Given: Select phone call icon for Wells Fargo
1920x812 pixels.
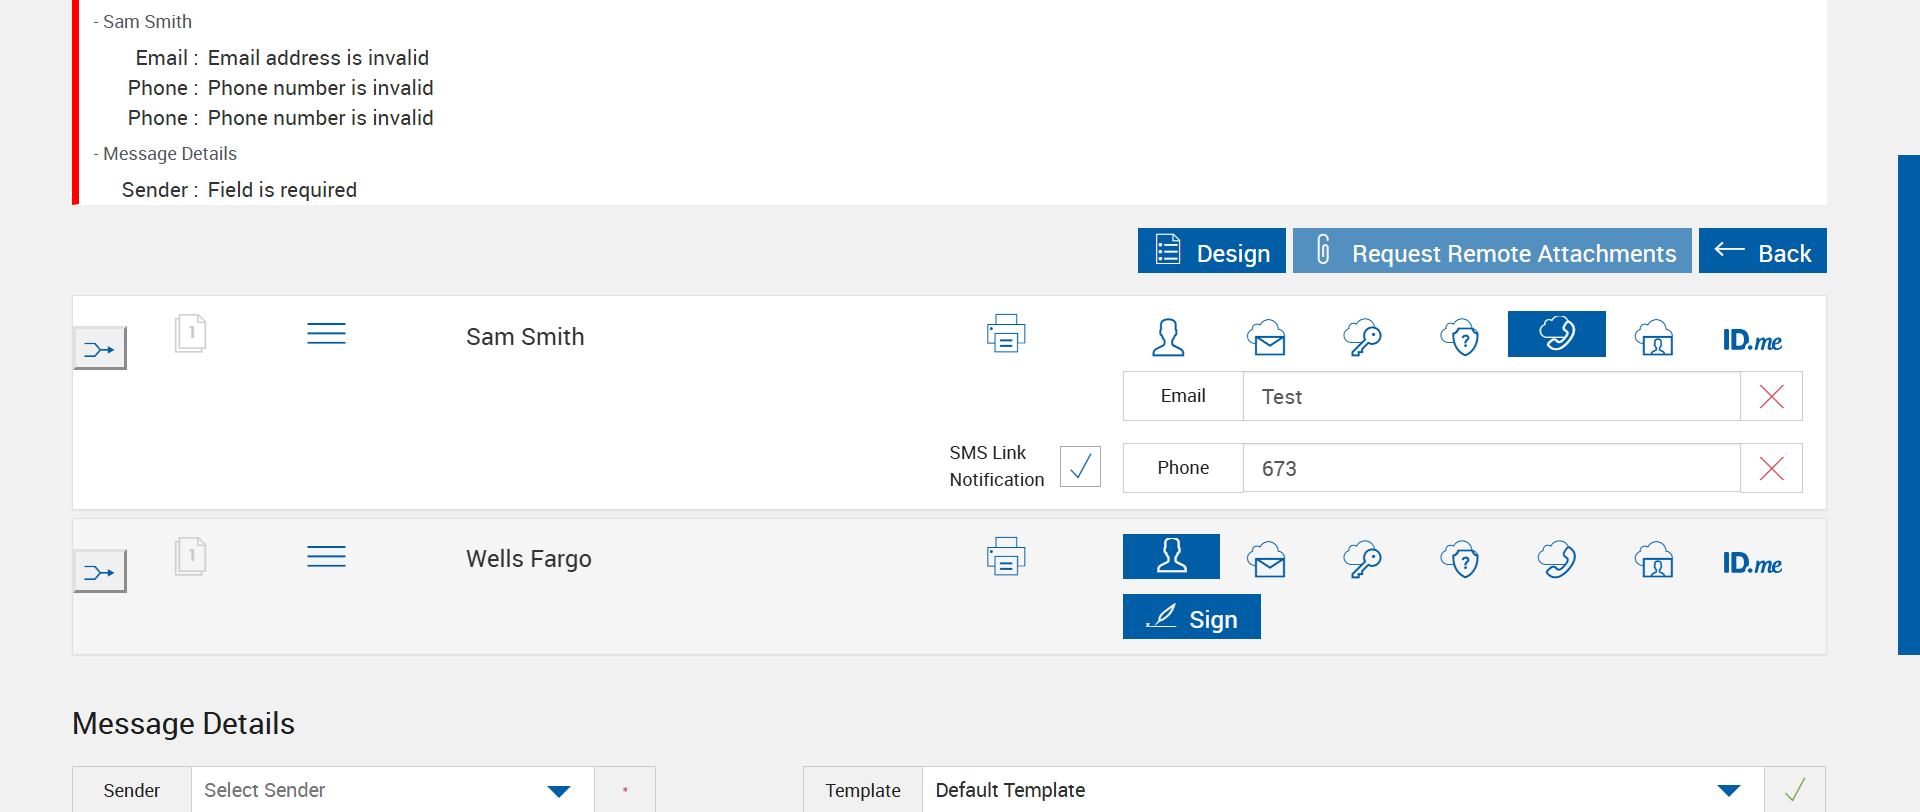Looking at the screenshot, I should point(1557,560).
